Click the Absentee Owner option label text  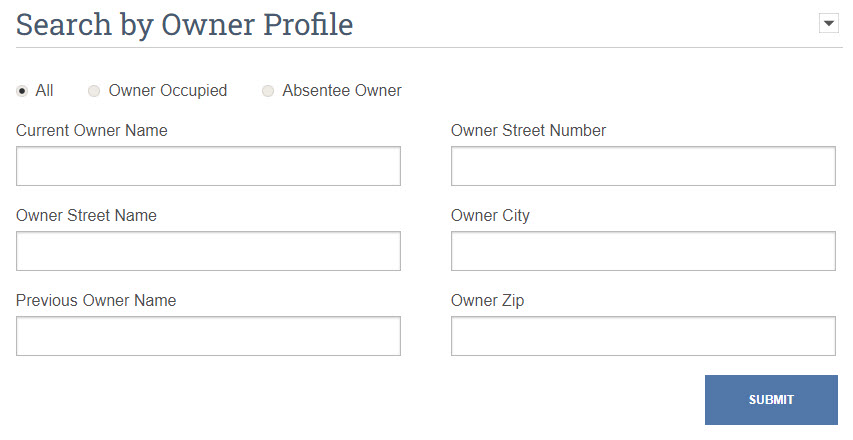pyautogui.click(x=342, y=90)
